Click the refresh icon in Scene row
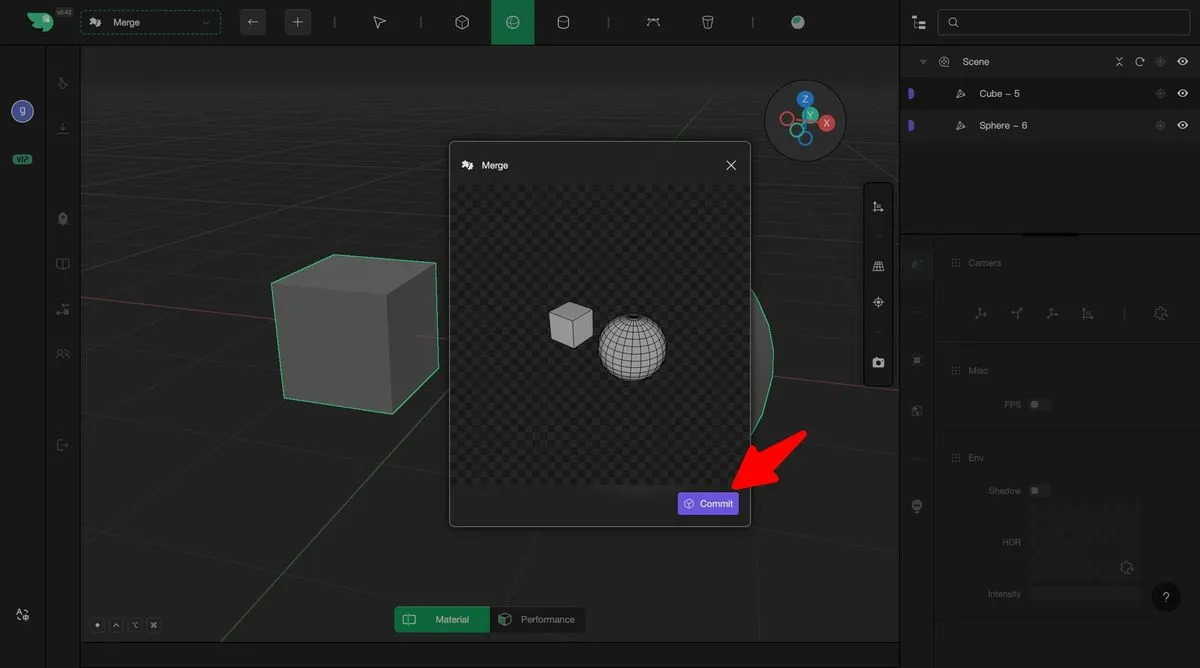The width and height of the screenshot is (1200, 668). [x=1139, y=62]
